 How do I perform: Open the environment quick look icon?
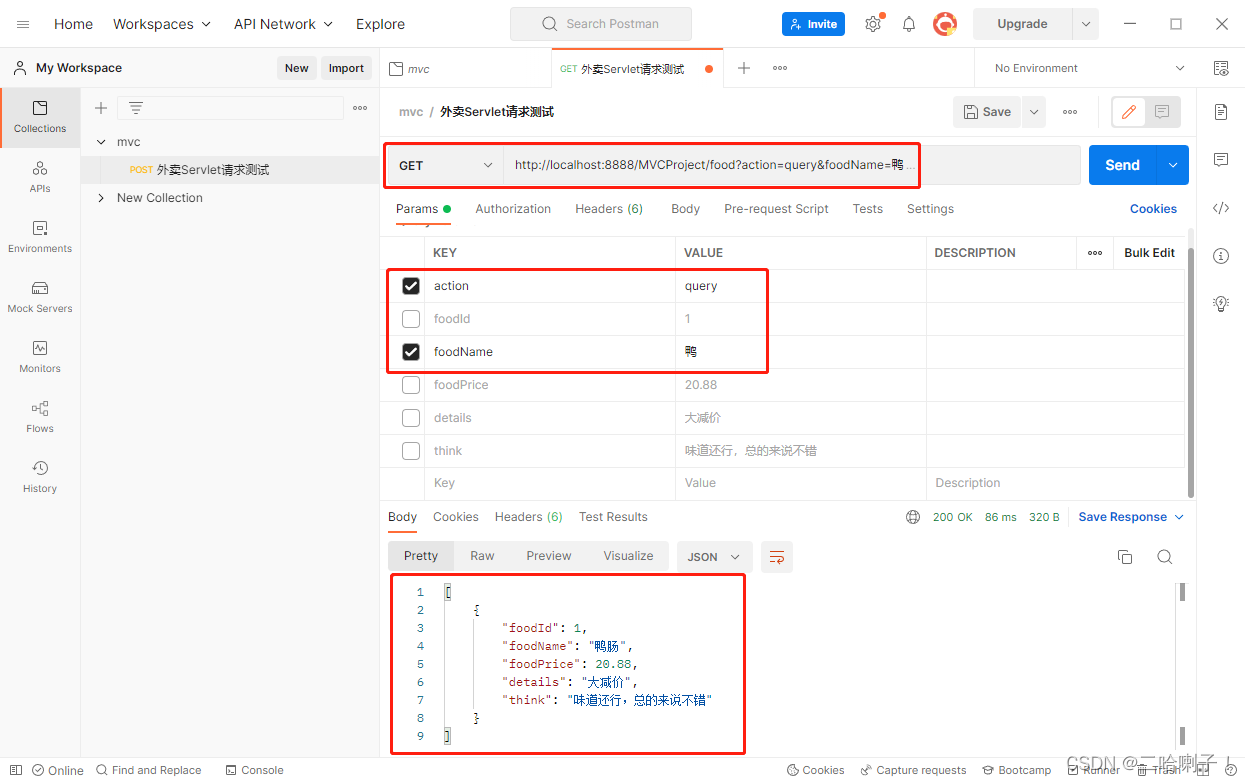[1221, 68]
